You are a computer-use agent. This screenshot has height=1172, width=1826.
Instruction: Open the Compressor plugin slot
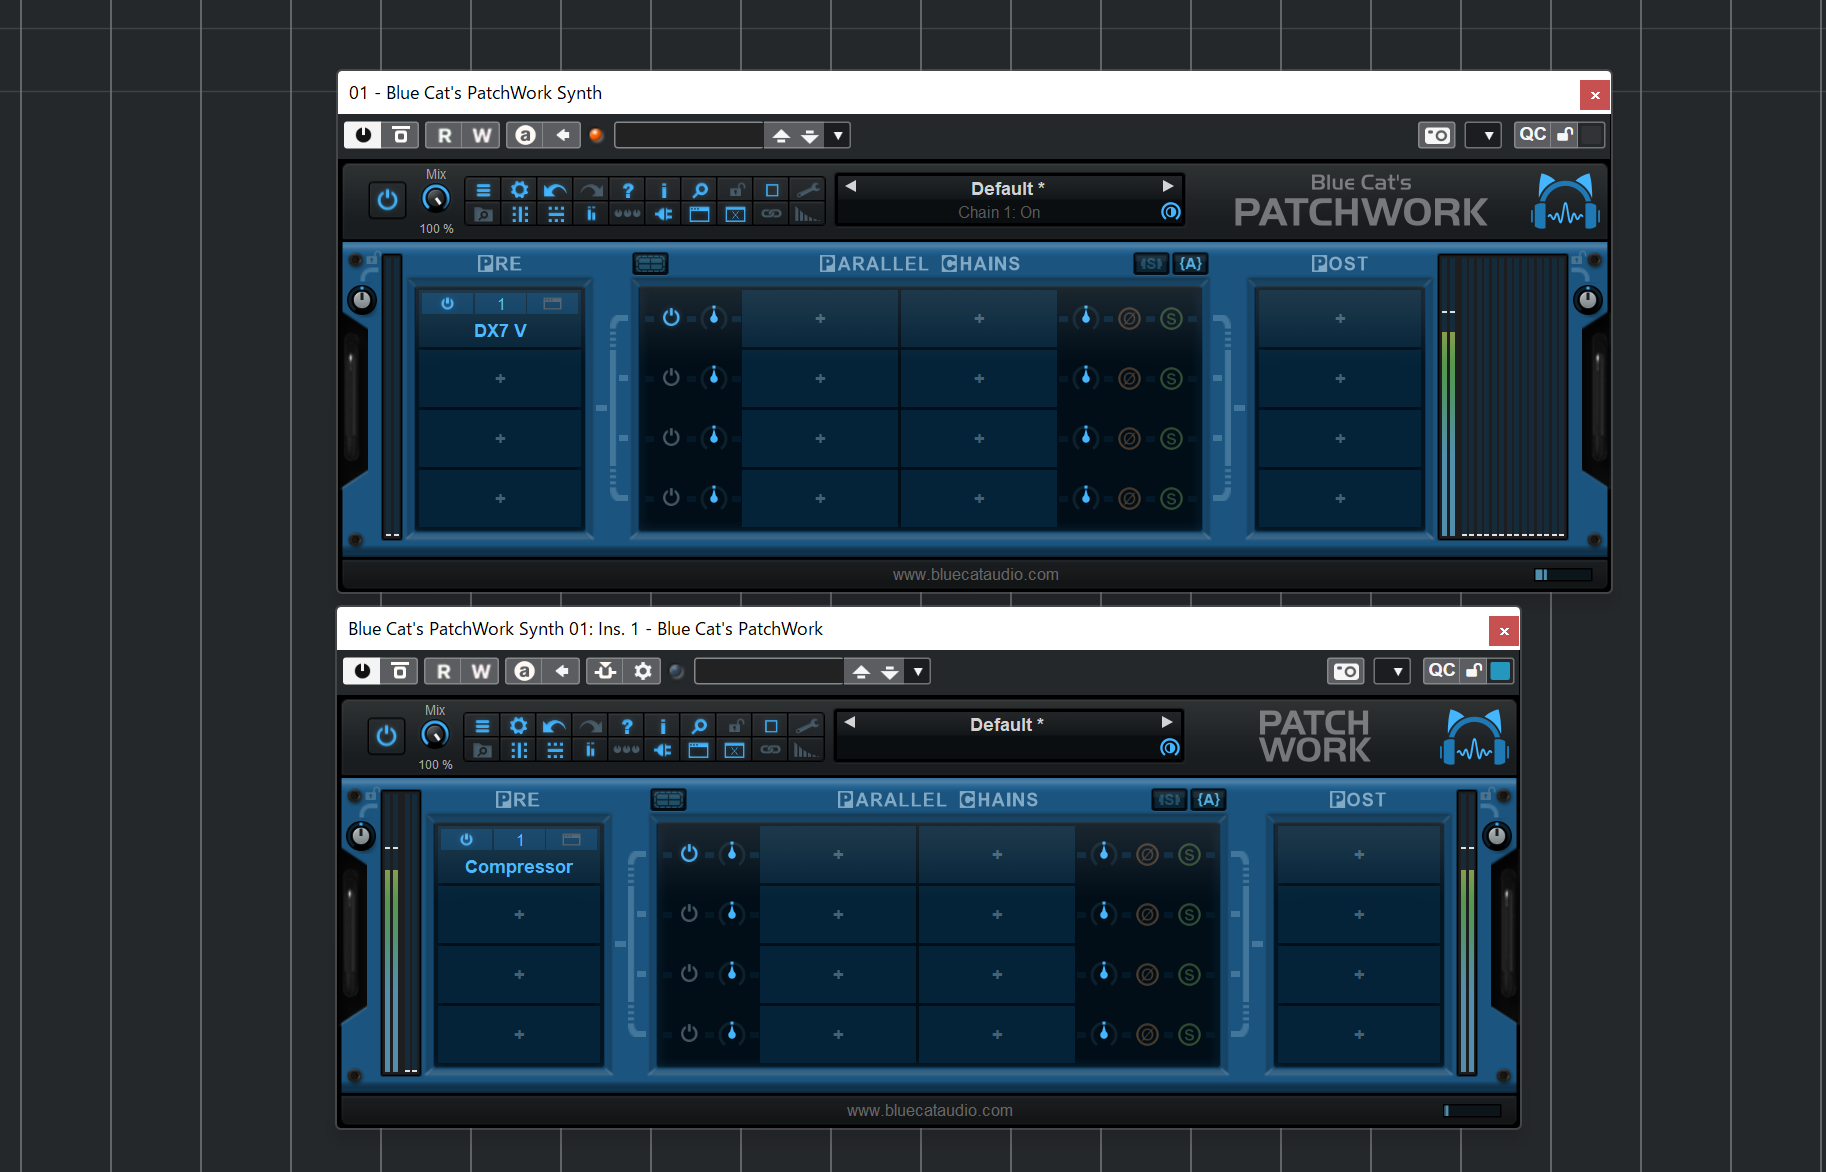coord(519,867)
